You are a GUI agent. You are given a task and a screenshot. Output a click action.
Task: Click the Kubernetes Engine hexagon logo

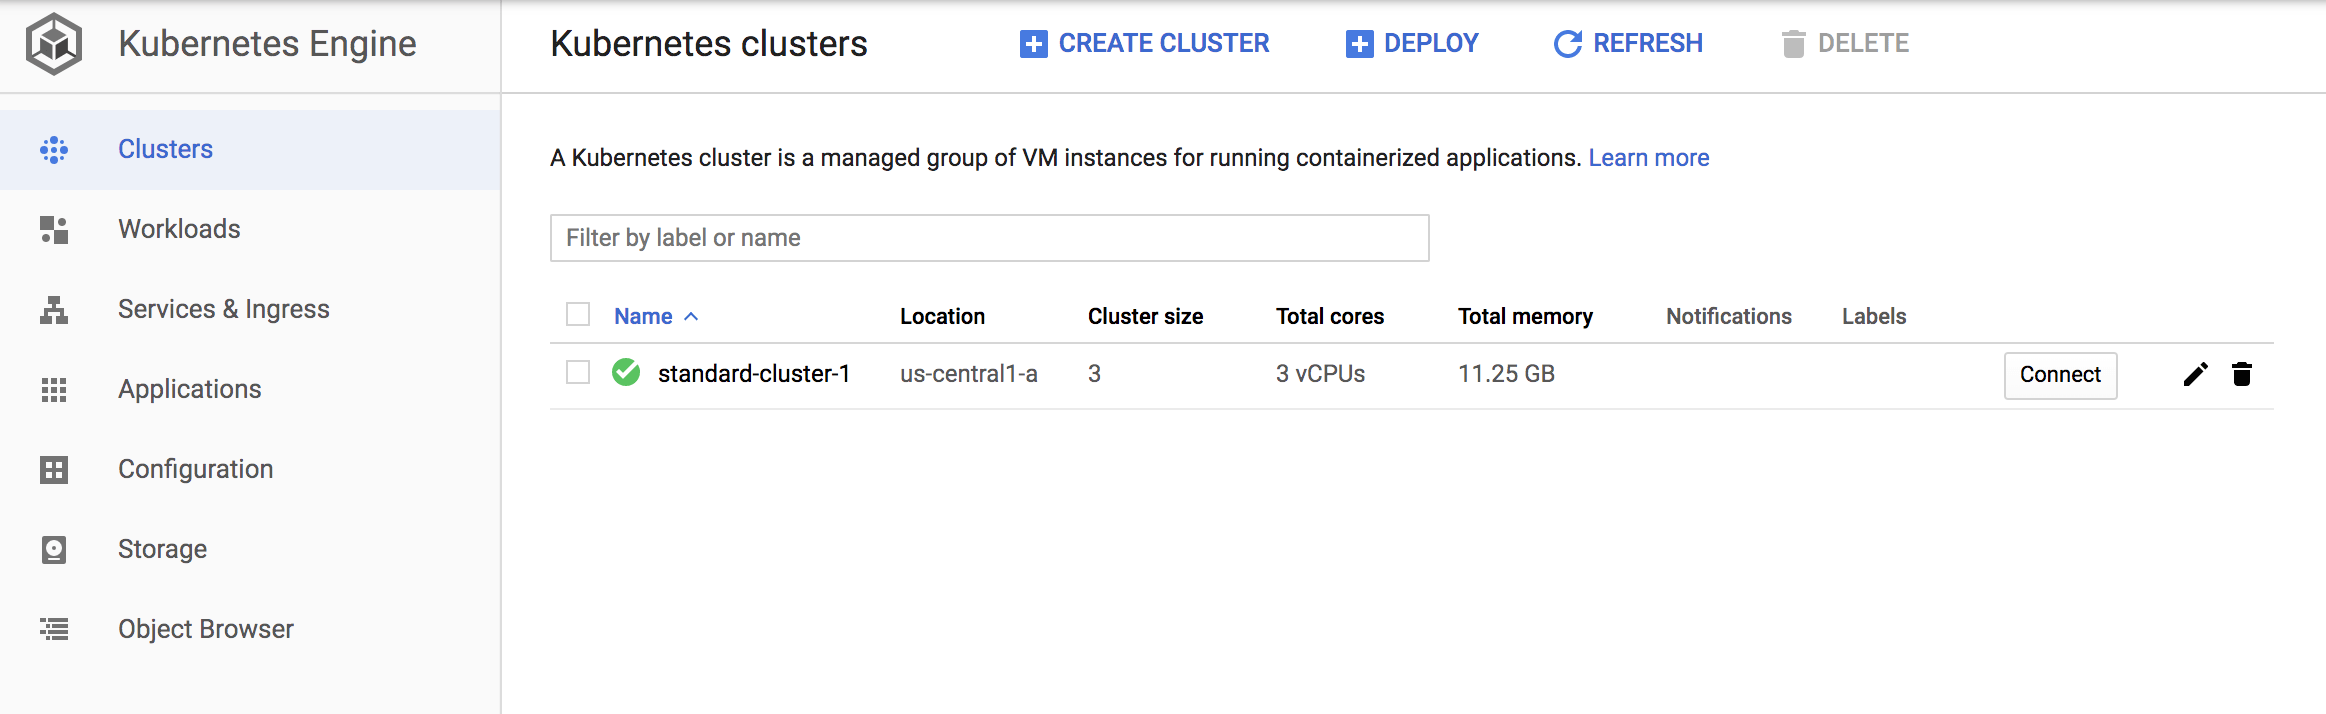click(x=54, y=44)
